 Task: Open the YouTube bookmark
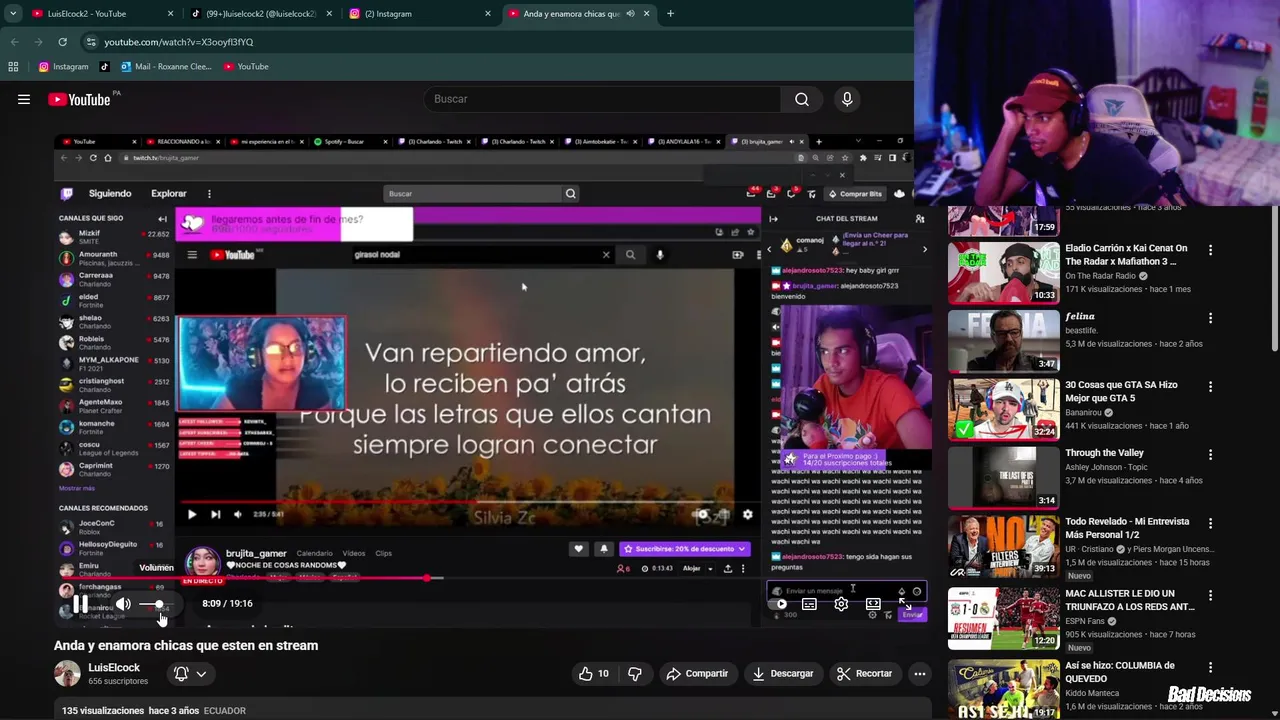point(246,66)
